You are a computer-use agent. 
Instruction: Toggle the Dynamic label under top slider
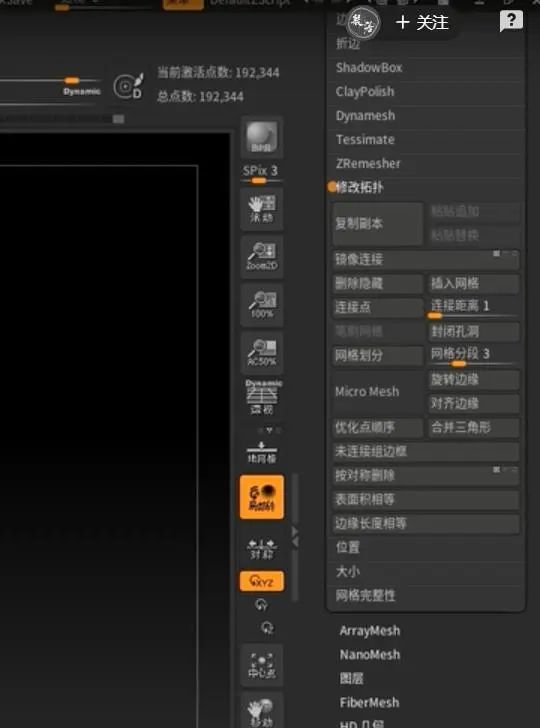tap(82, 91)
